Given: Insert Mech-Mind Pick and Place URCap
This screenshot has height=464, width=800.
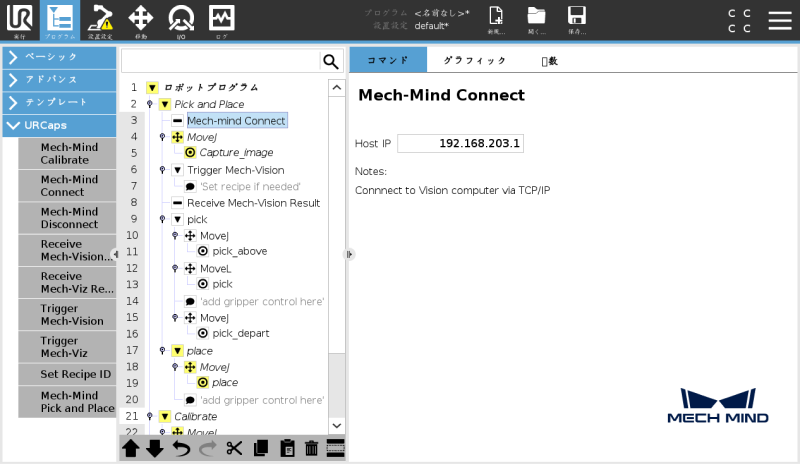Looking at the screenshot, I should [68, 402].
